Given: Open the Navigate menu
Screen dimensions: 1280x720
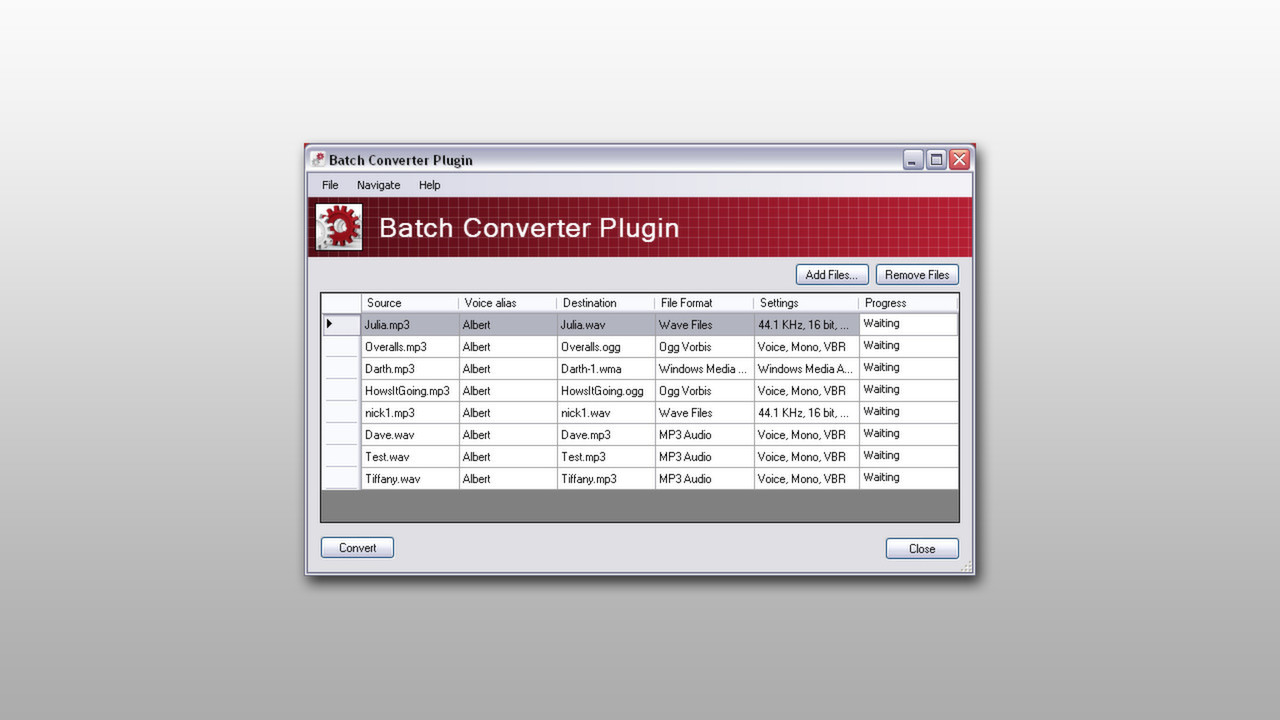Looking at the screenshot, I should (378, 185).
